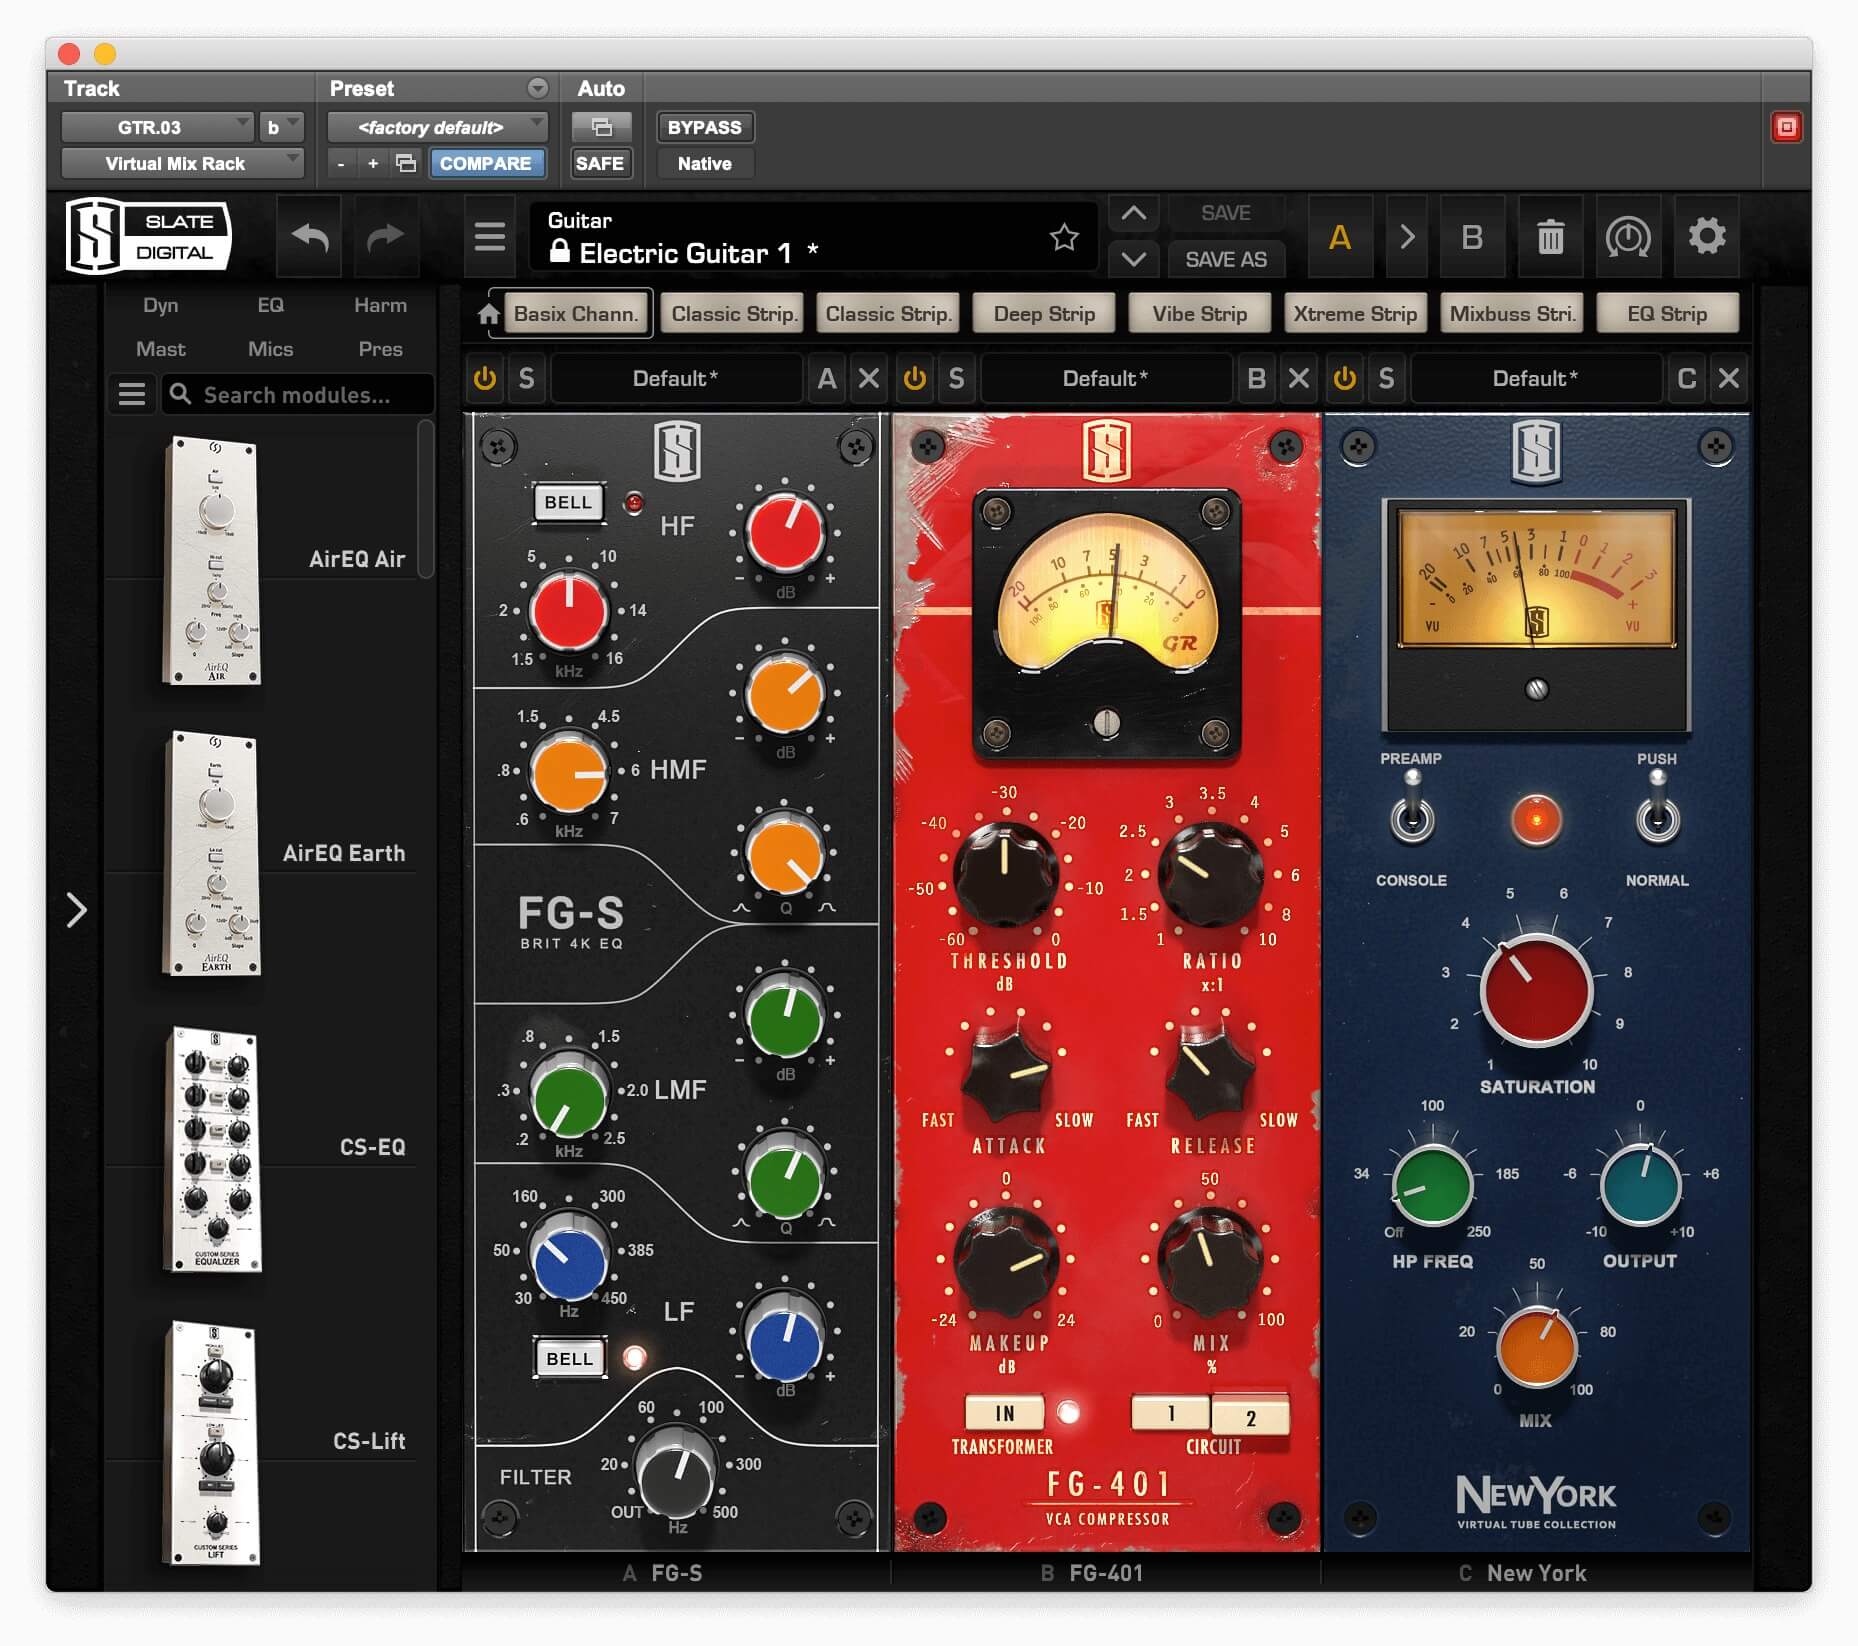Click the redo arrow icon

point(384,237)
